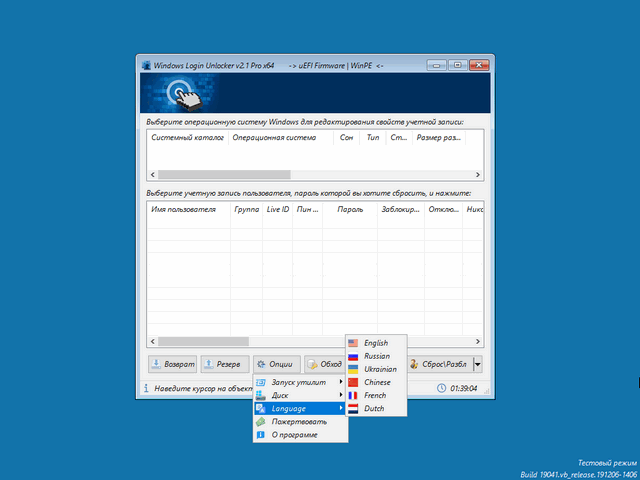Select the English language flag option

click(375, 343)
